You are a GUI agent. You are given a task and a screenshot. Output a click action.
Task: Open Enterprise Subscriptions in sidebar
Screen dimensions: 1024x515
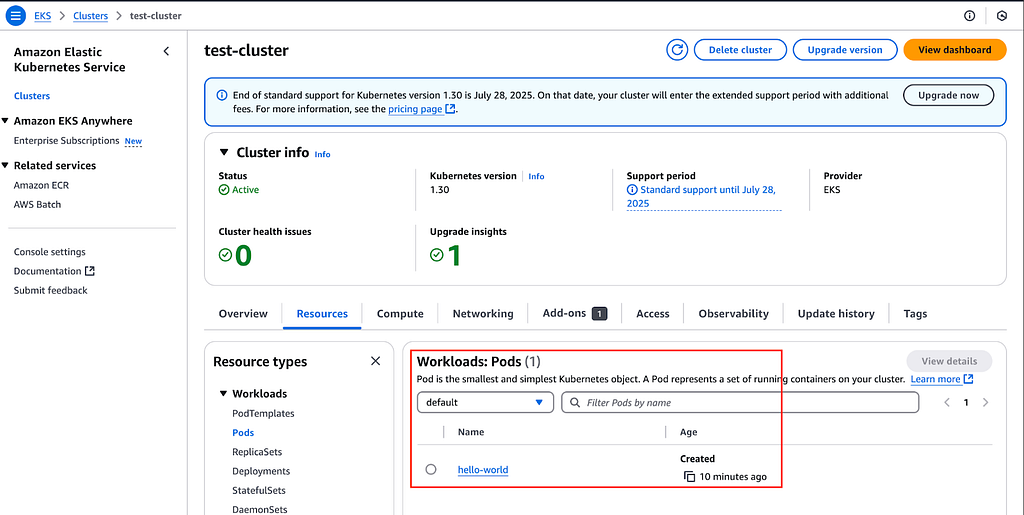[67, 140]
